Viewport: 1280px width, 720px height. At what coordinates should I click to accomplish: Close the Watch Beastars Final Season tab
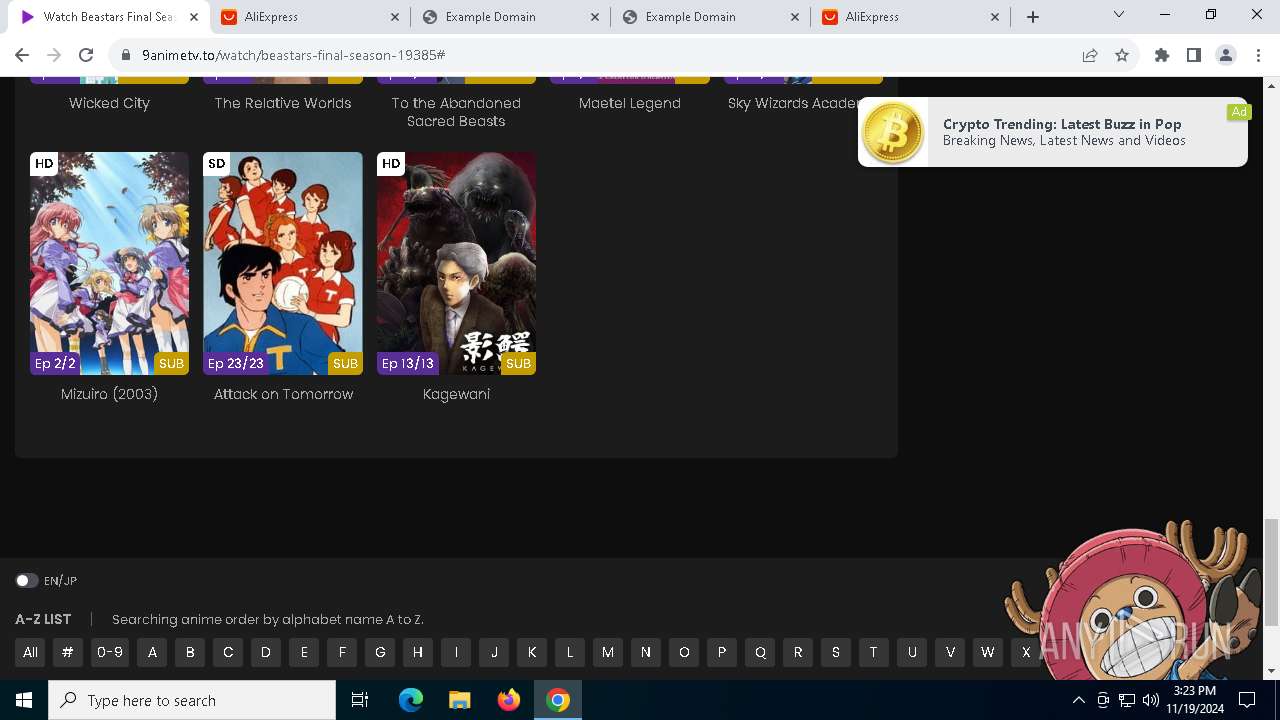coord(194,17)
